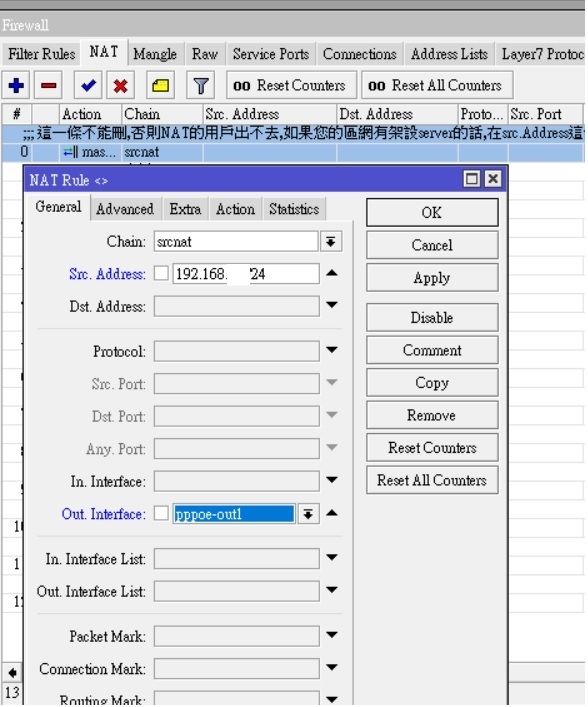Screen dimensions: 588x707
Task: Expand the In. Interface List field
Action: pos(332,558)
